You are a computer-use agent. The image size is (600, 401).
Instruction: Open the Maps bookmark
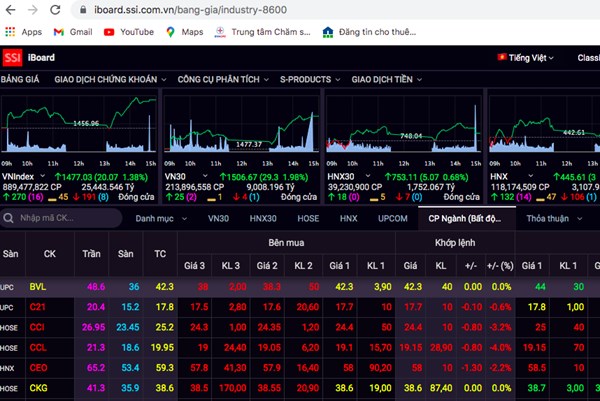pyautogui.click(x=184, y=32)
